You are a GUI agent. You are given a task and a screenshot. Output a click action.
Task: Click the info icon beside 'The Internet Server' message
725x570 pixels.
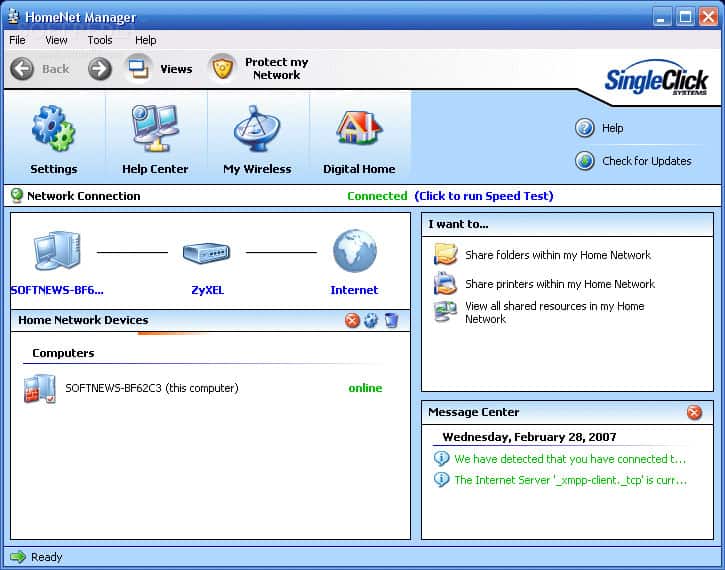[x=442, y=479]
